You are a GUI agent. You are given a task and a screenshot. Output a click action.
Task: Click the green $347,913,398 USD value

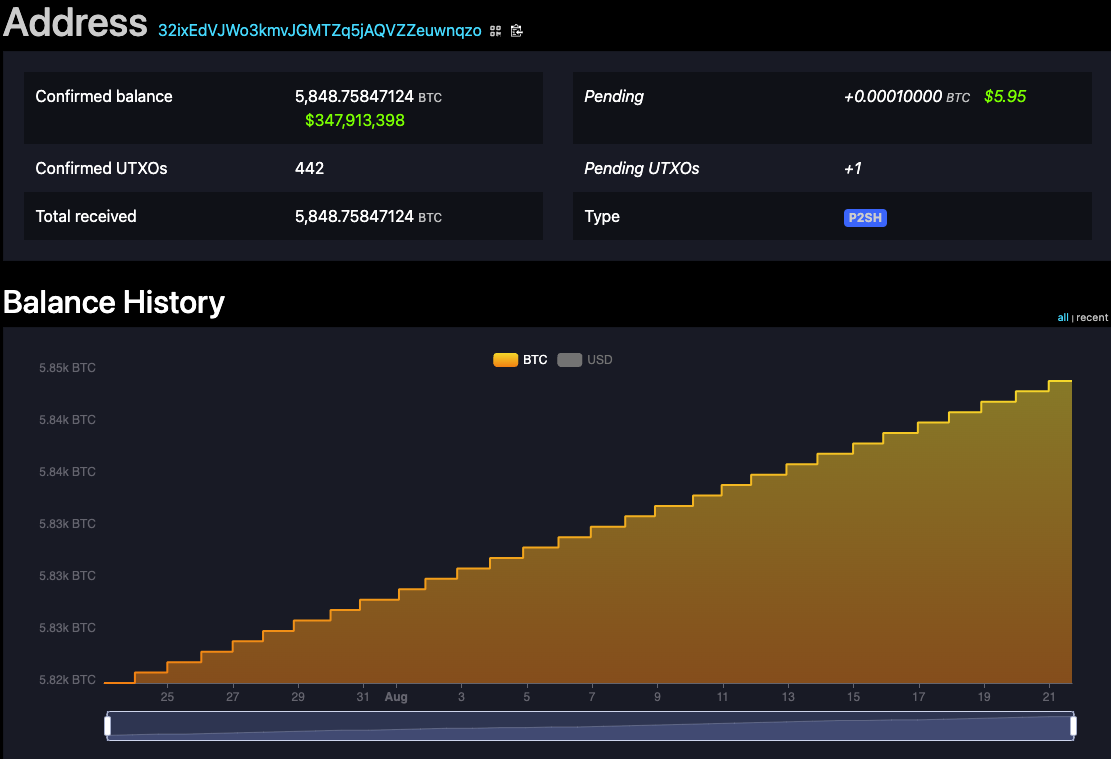[355, 121]
